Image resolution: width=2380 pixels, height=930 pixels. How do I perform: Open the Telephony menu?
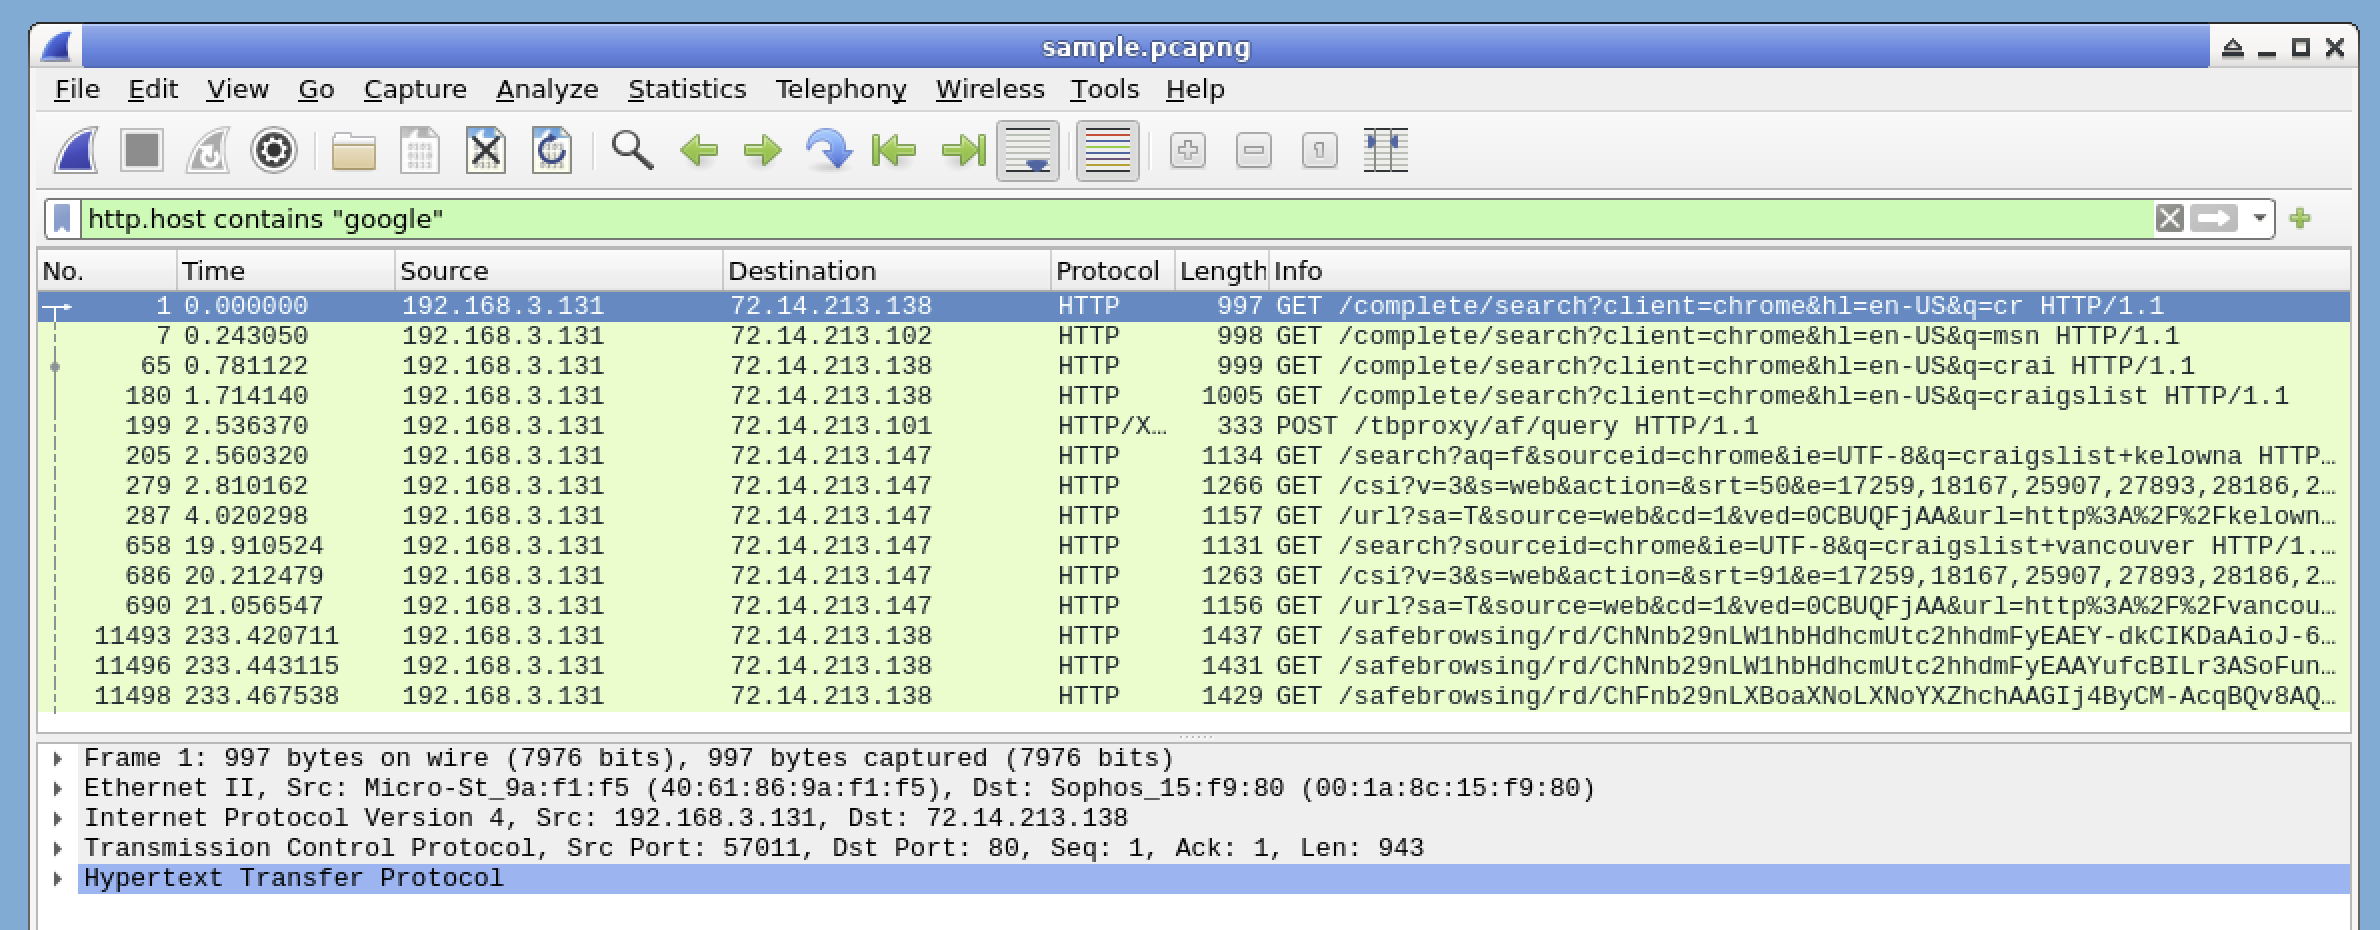pos(841,89)
